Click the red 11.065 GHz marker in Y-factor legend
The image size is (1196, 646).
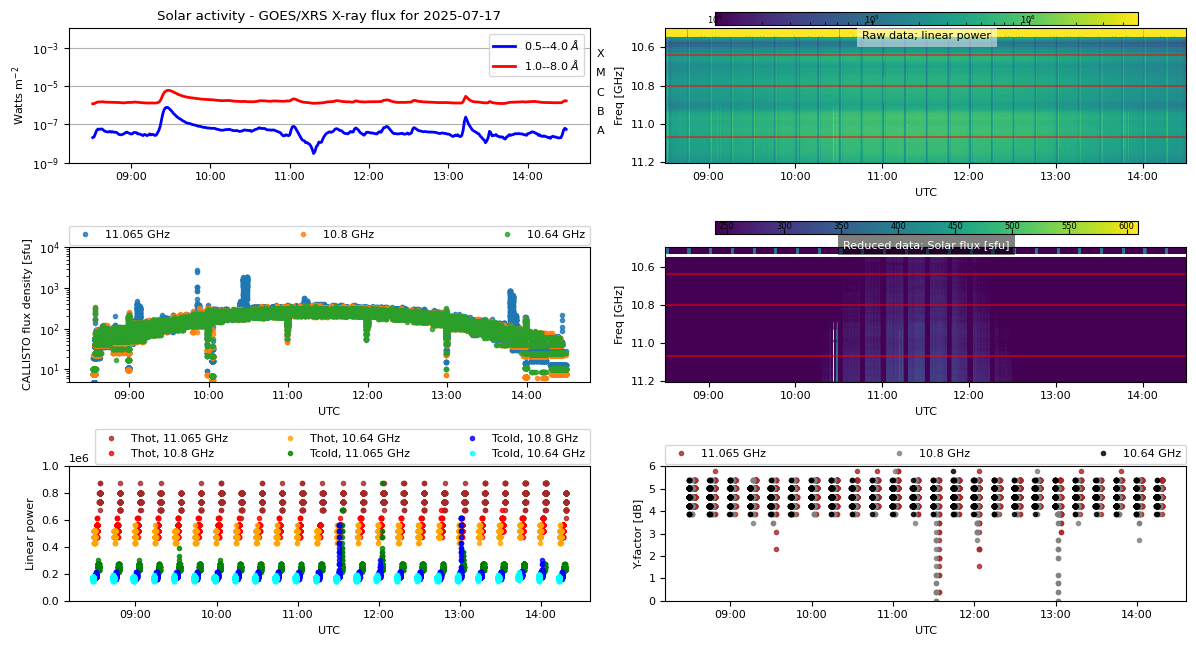[x=681, y=452]
